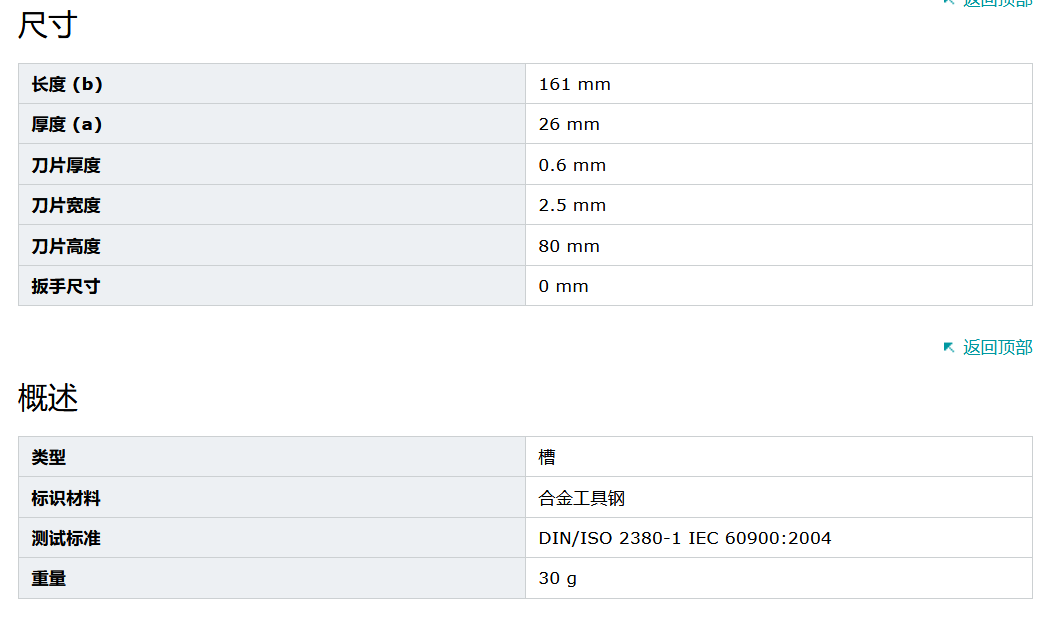Click the 类型 row label

click(49, 457)
